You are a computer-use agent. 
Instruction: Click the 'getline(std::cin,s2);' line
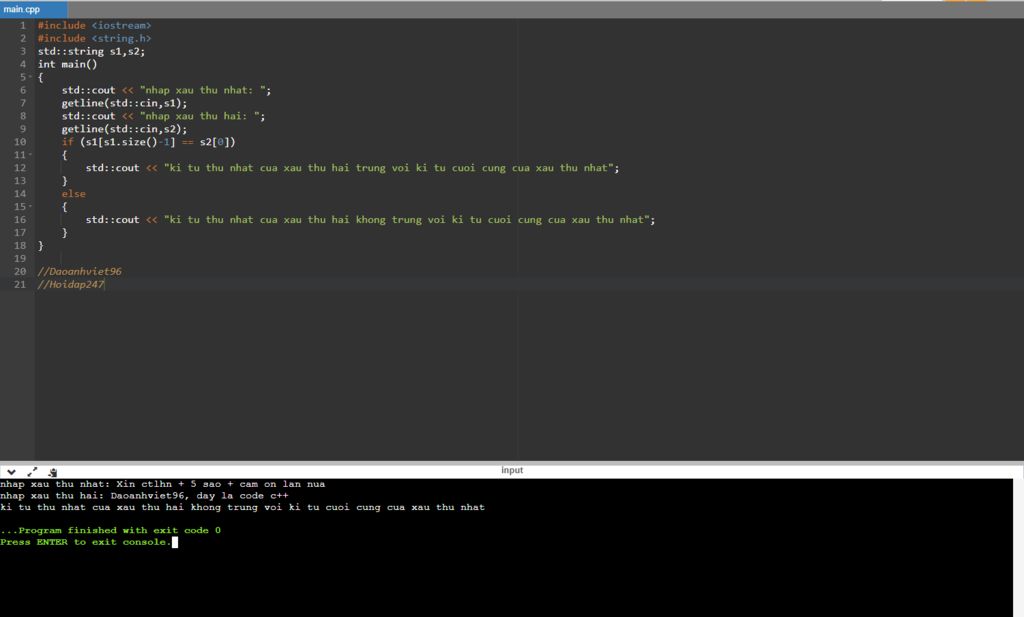click(124, 129)
